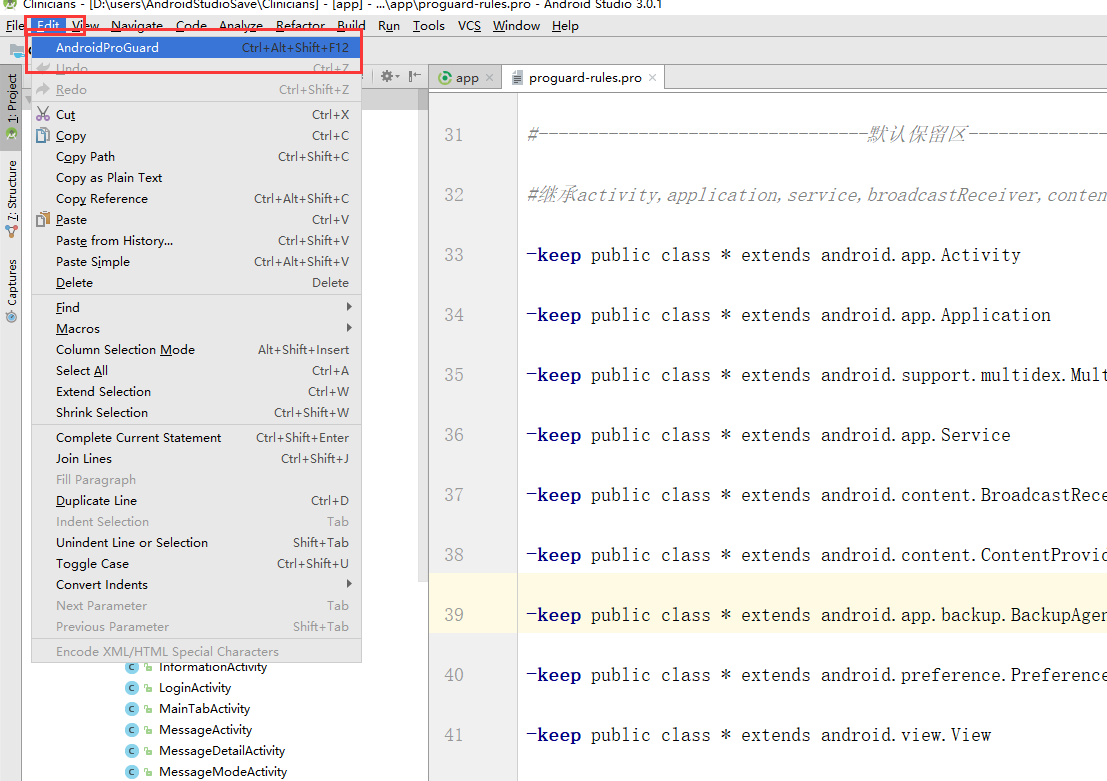Click the hide panel icon beside gear
Screen dimensions: 1107x781
[414, 76]
